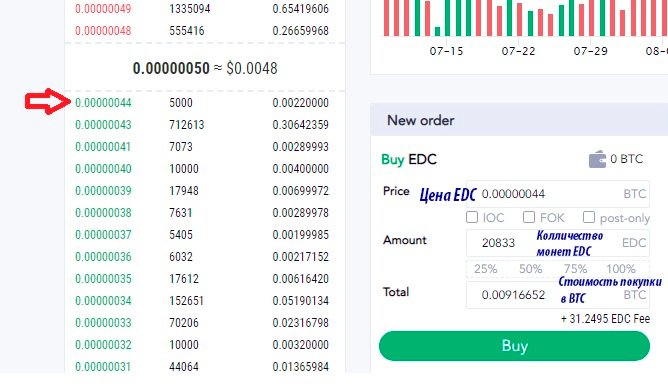Select the Total field showing 0.00916652
The image size is (668, 387).
558,295
